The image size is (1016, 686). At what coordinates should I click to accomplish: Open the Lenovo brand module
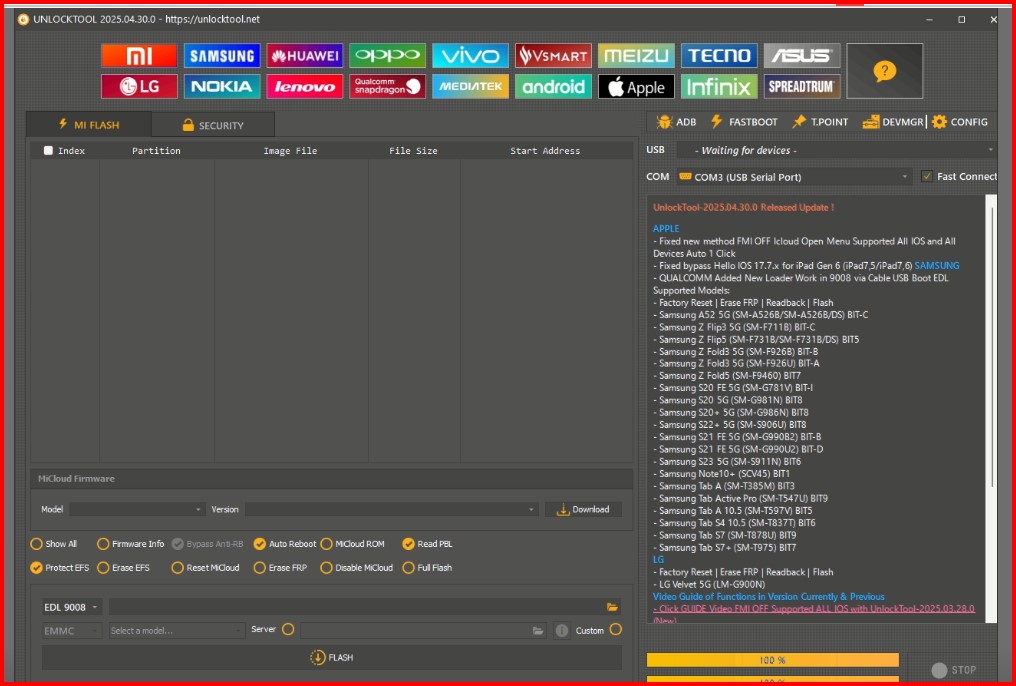click(305, 87)
